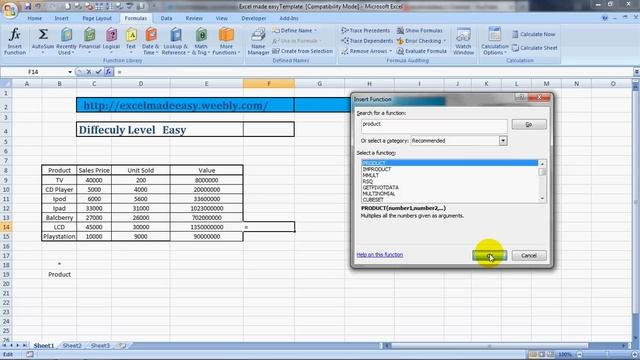The height and width of the screenshot is (360, 640).
Task: Open the Name Box dropdown
Action: 70,72
